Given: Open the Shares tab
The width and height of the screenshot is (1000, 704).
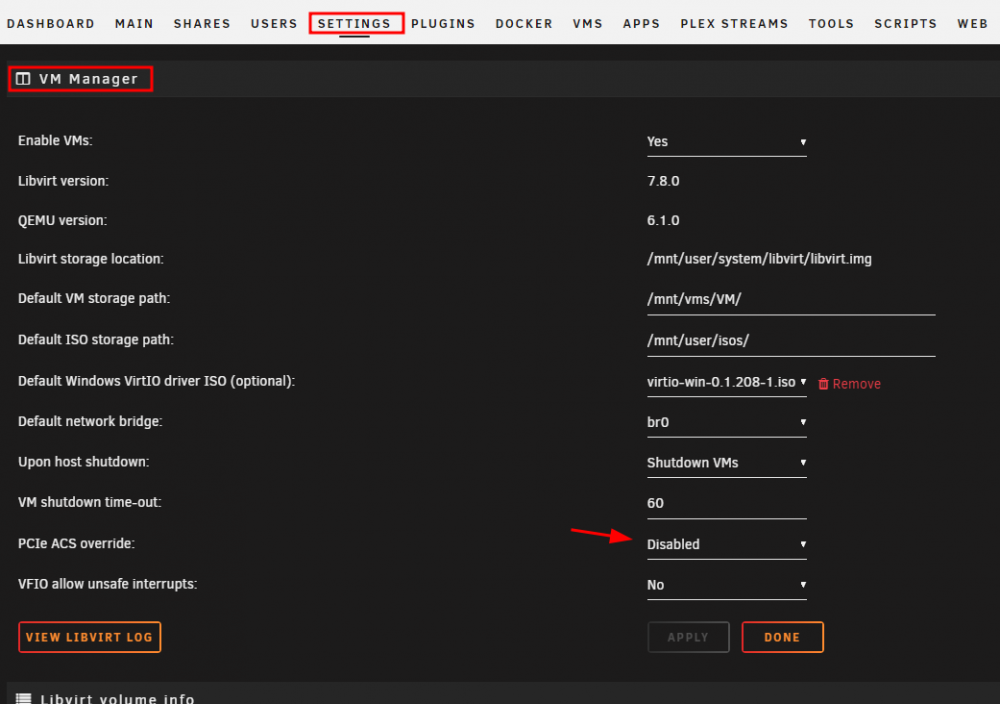Looking at the screenshot, I should pos(202,24).
